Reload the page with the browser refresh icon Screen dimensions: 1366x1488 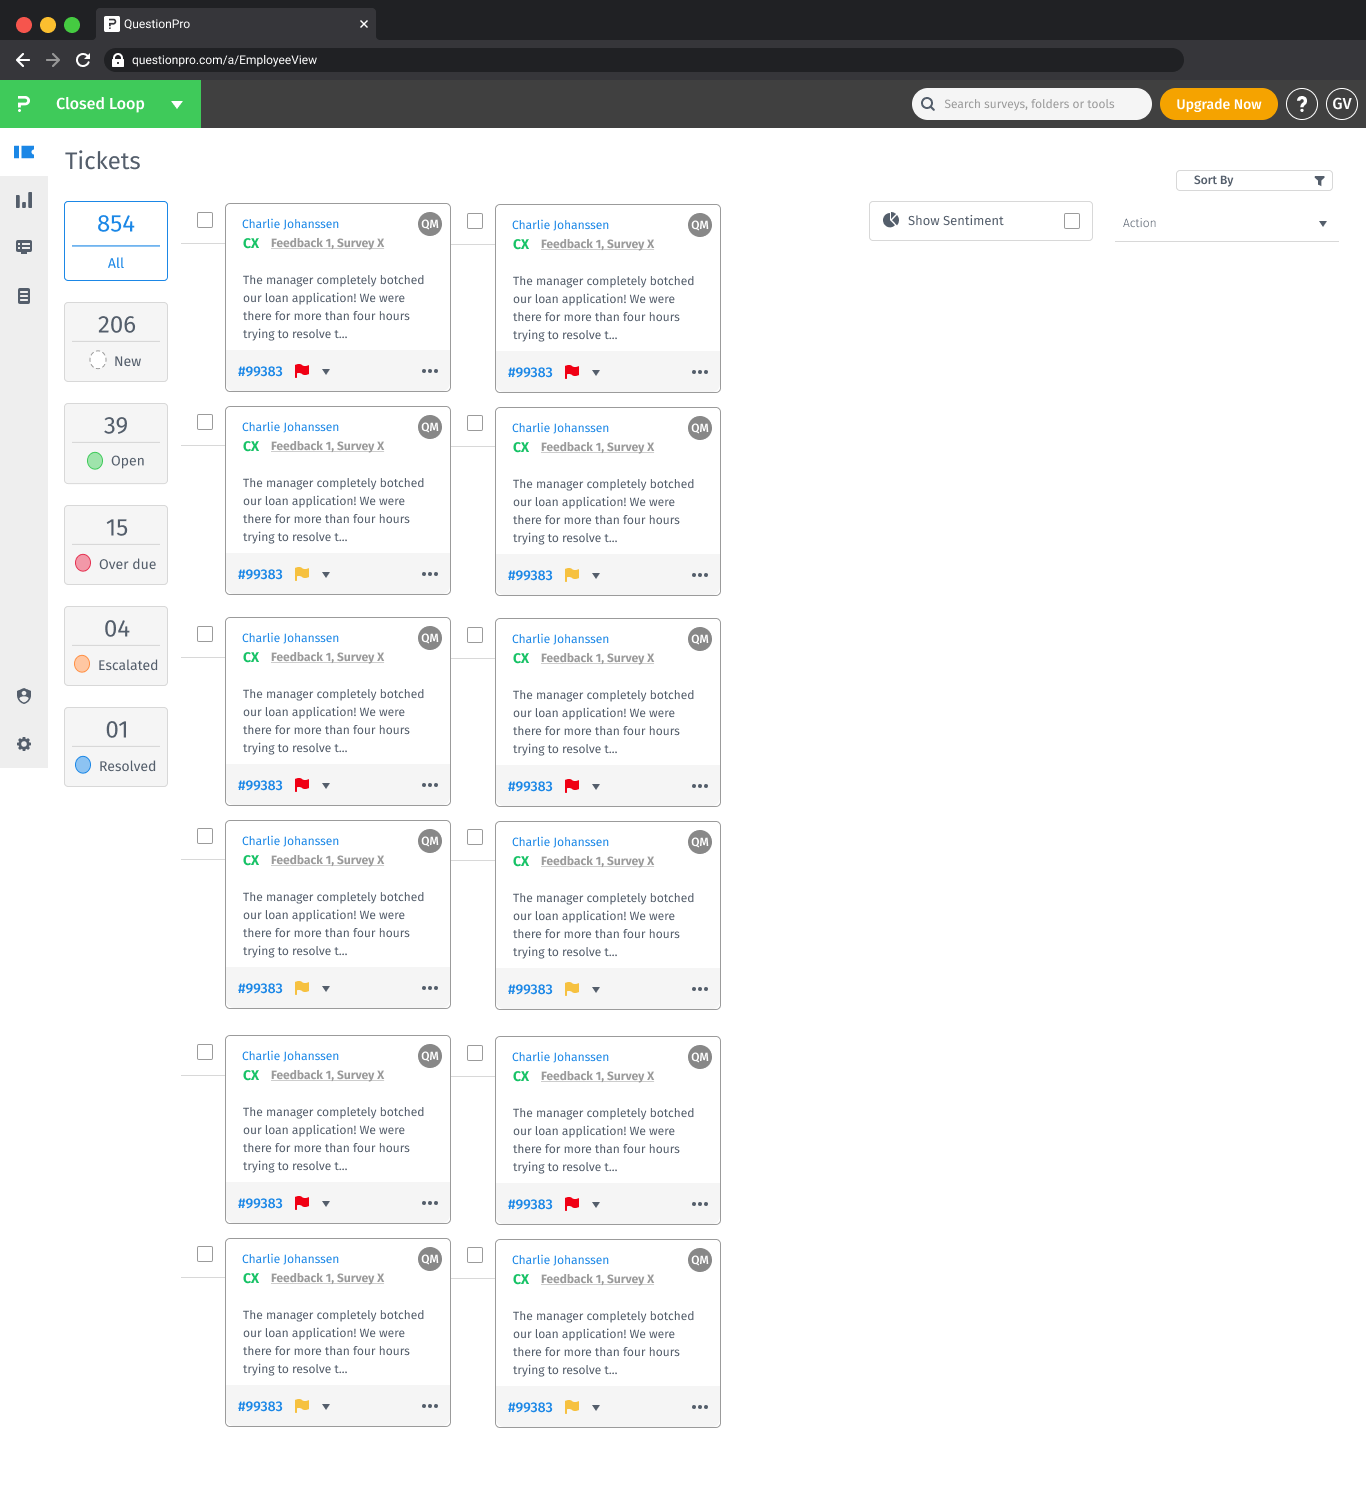pyautogui.click(x=83, y=60)
